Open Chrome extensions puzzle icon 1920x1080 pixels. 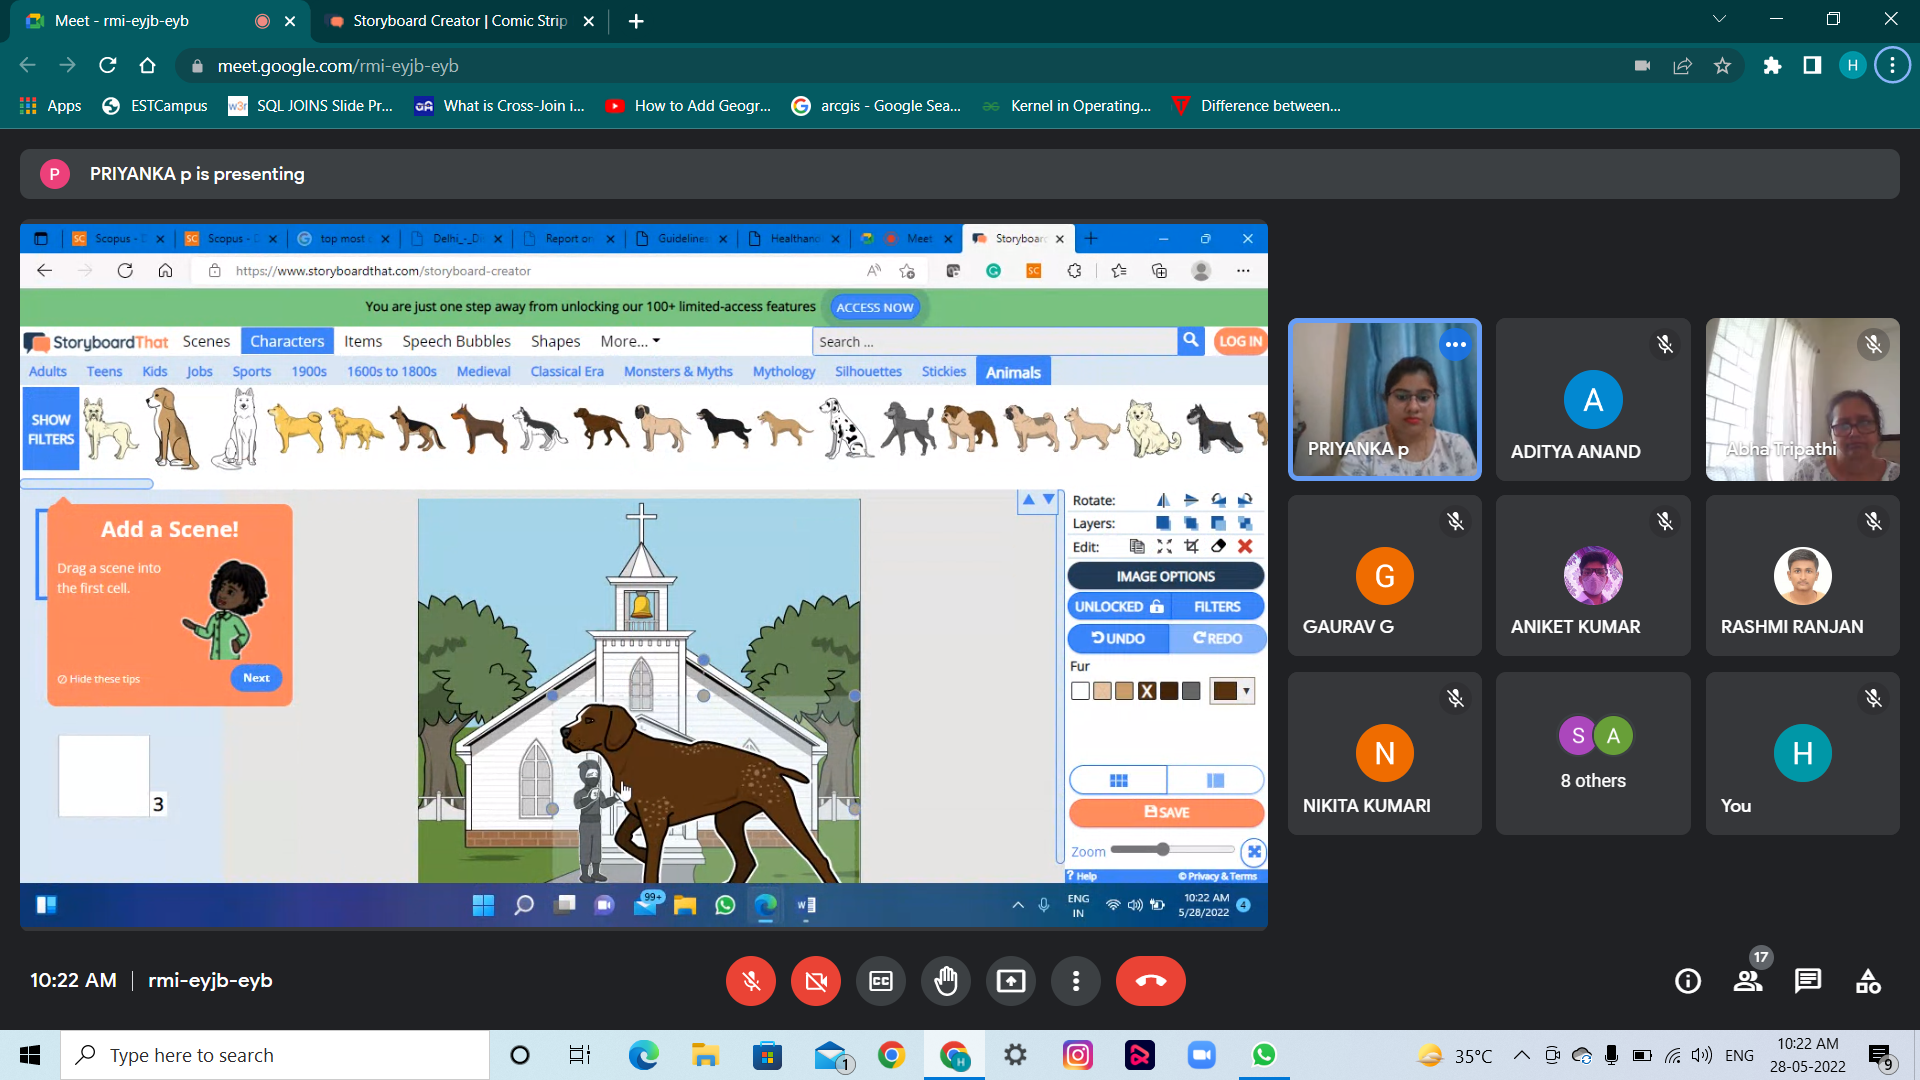[1772, 66]
